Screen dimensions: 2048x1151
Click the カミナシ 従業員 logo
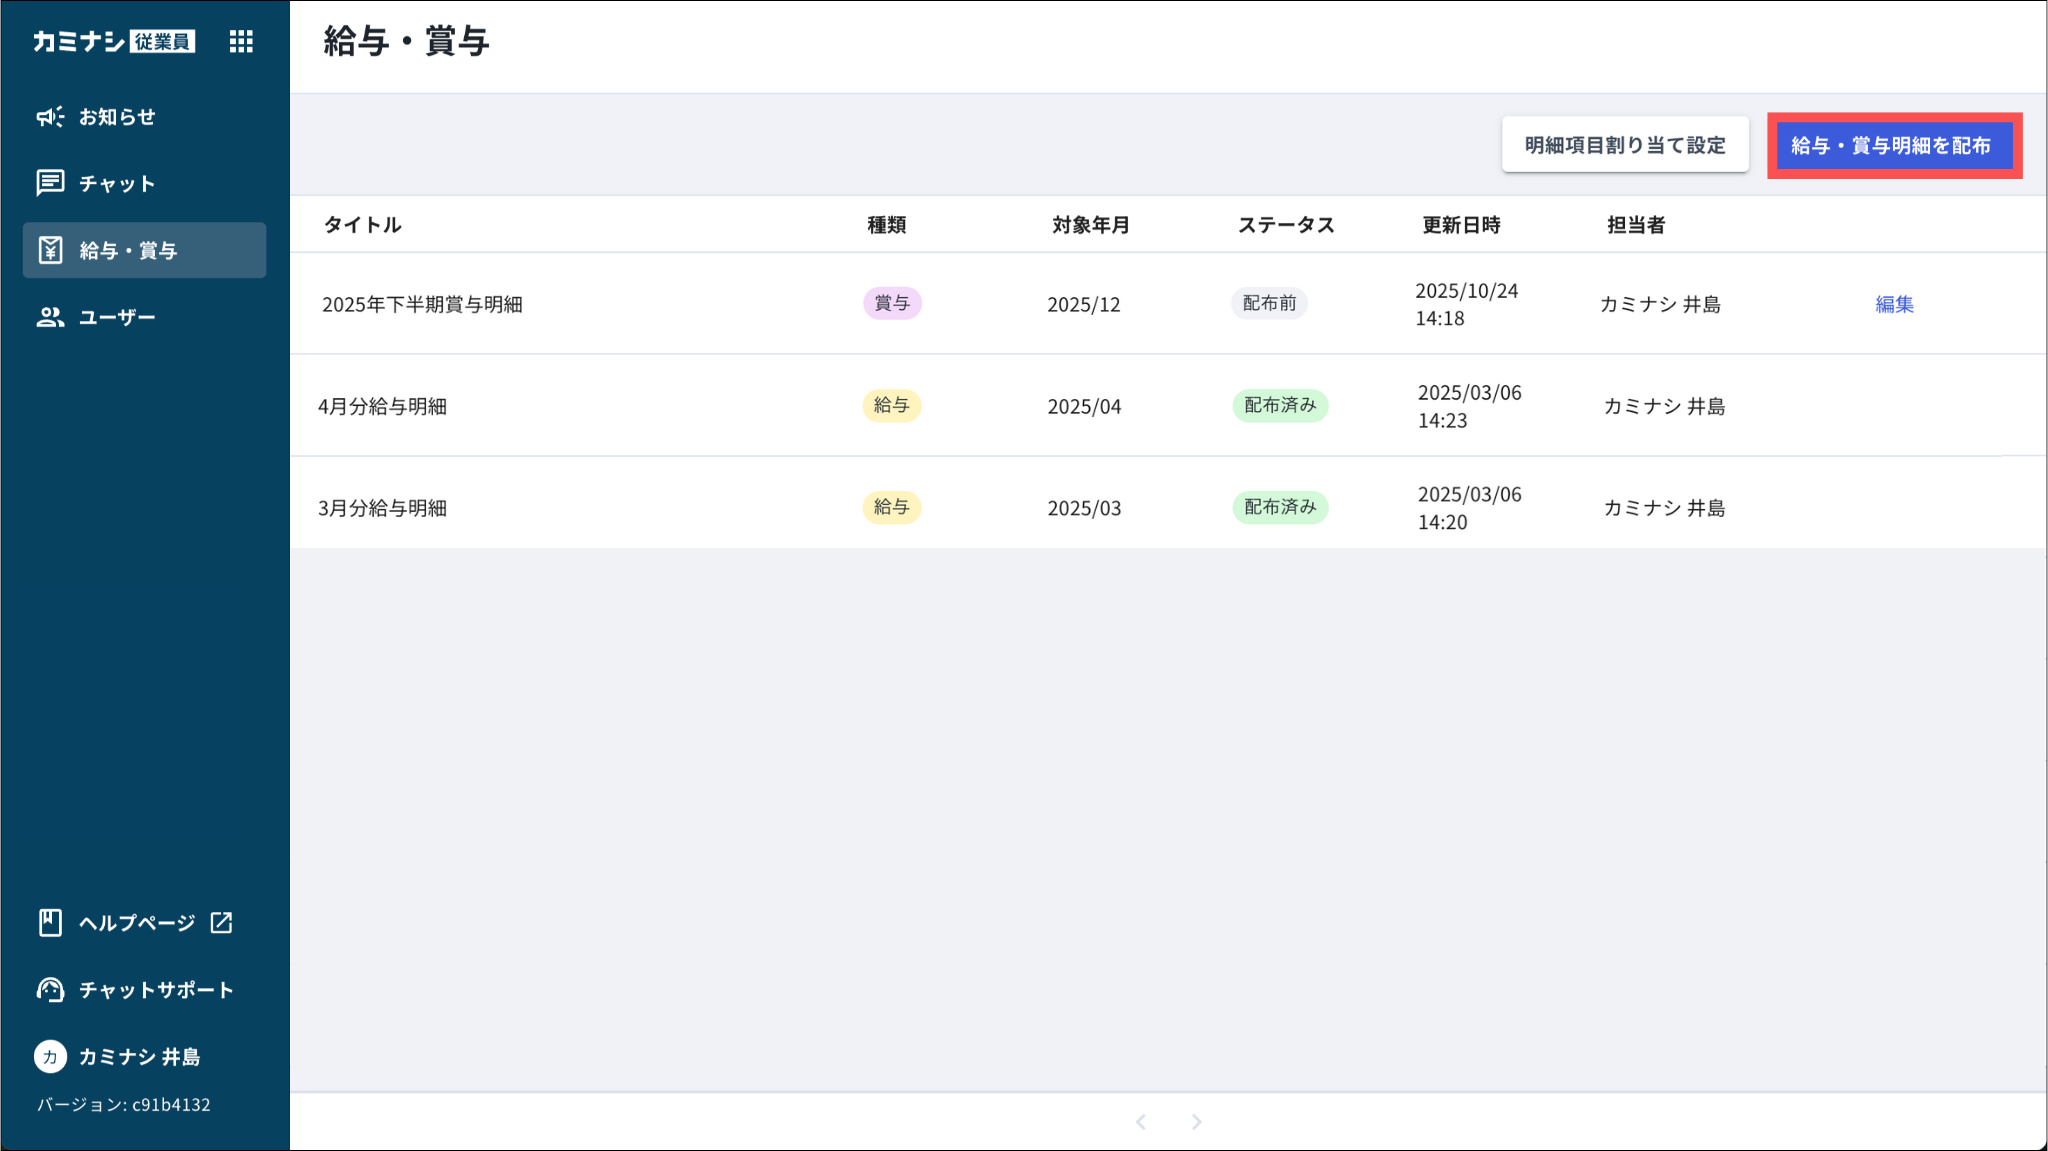[x=114, y=41]
